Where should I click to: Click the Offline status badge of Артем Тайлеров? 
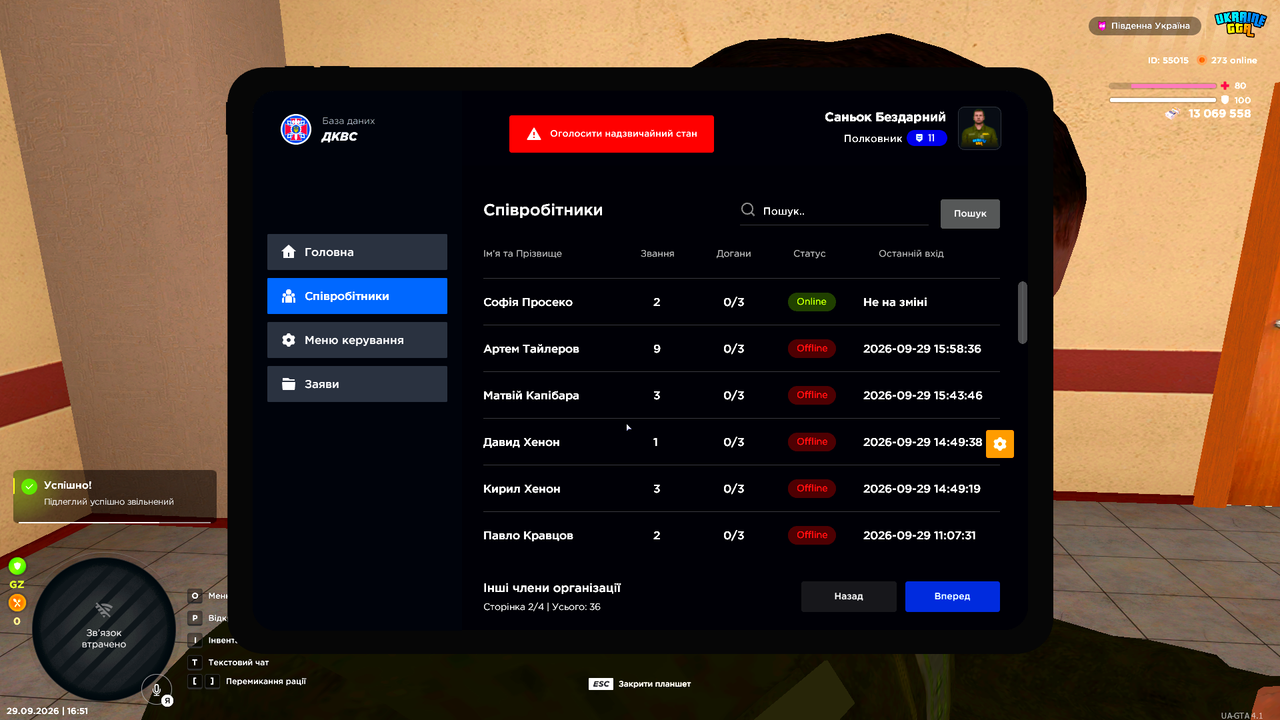pyautogui.click(x=812, y=349)
